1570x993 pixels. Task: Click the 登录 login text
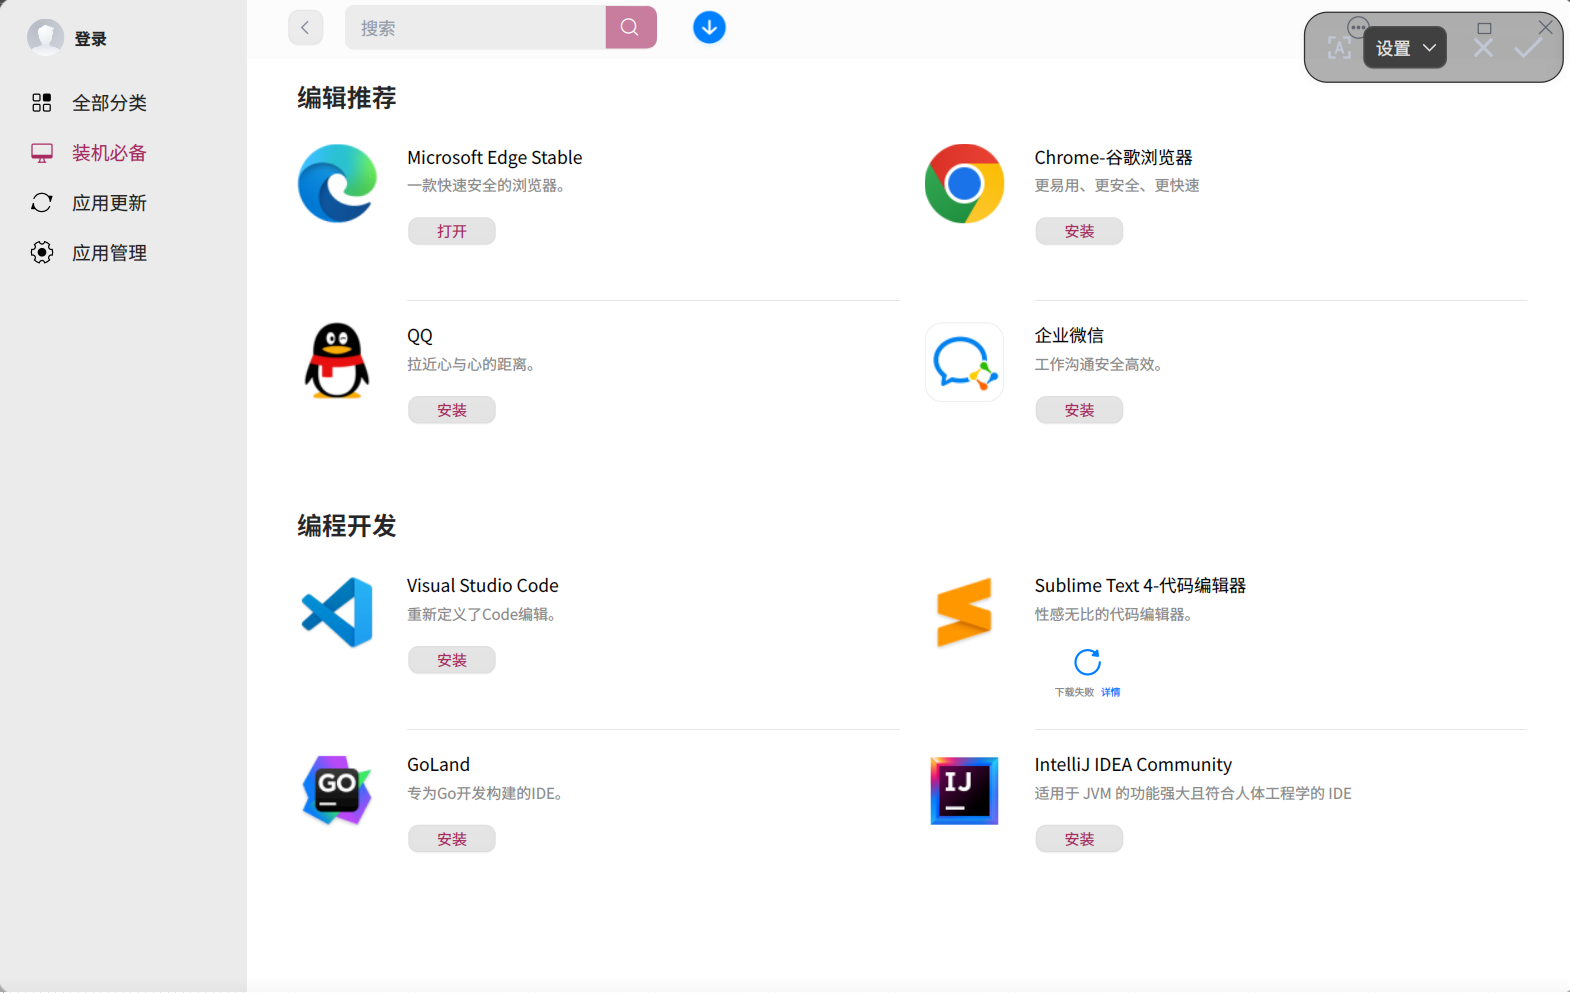click(x=90, y=39)
